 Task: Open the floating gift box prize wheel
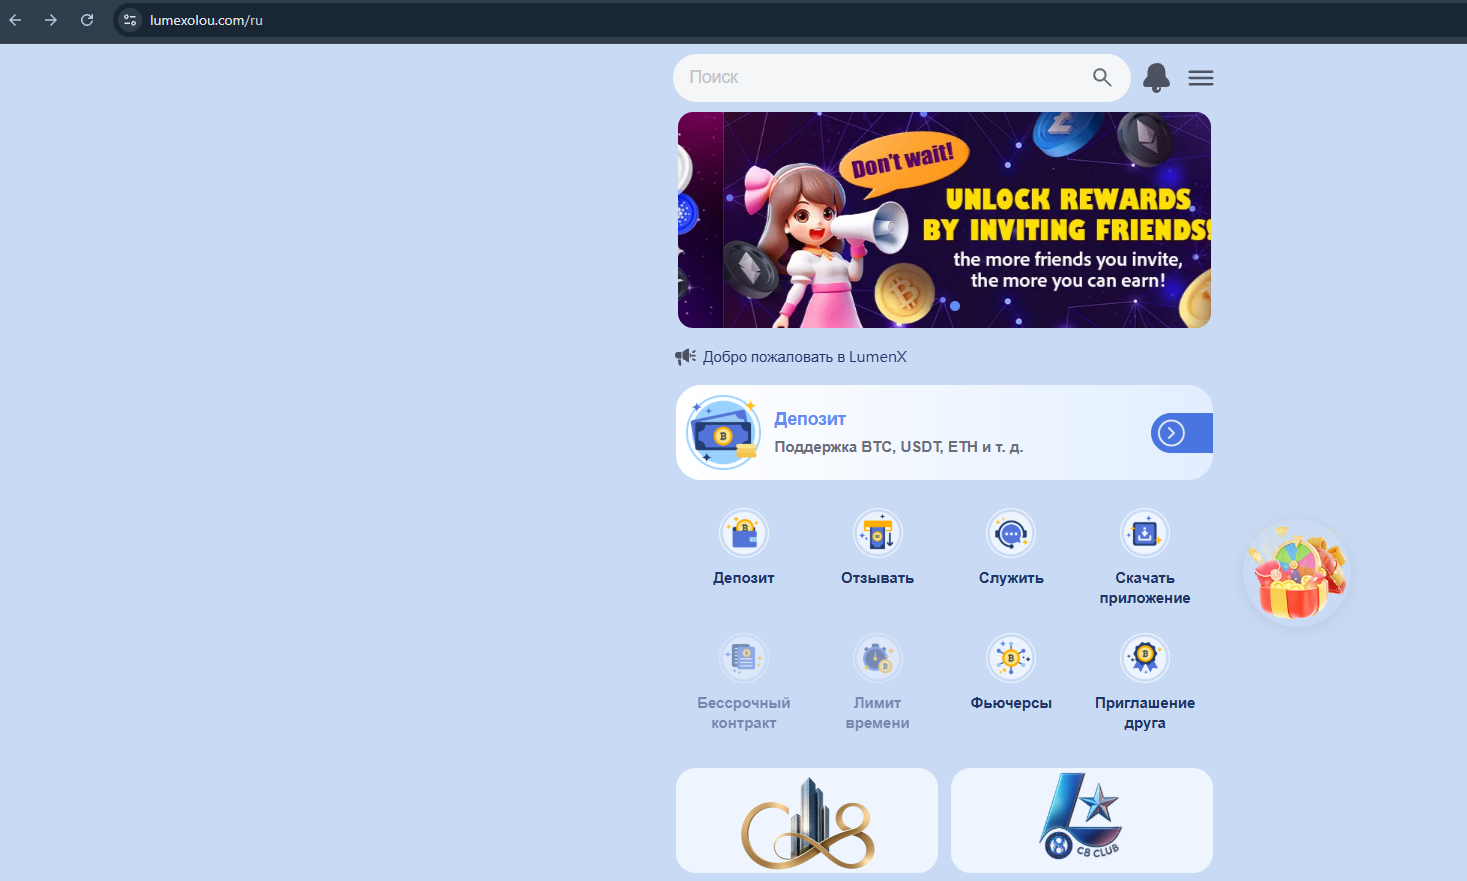click(x=1297, y=575)
